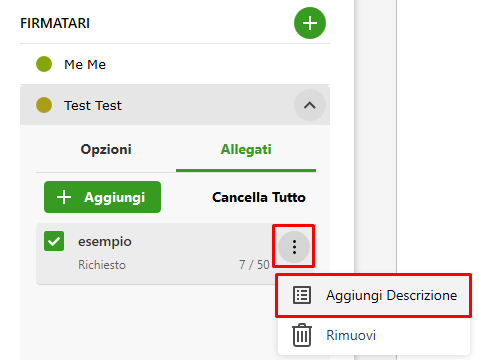The width and height of the screenshot is (479, 360).
Task: Click the Aggiungi attachment button
Action: [102, 197]
